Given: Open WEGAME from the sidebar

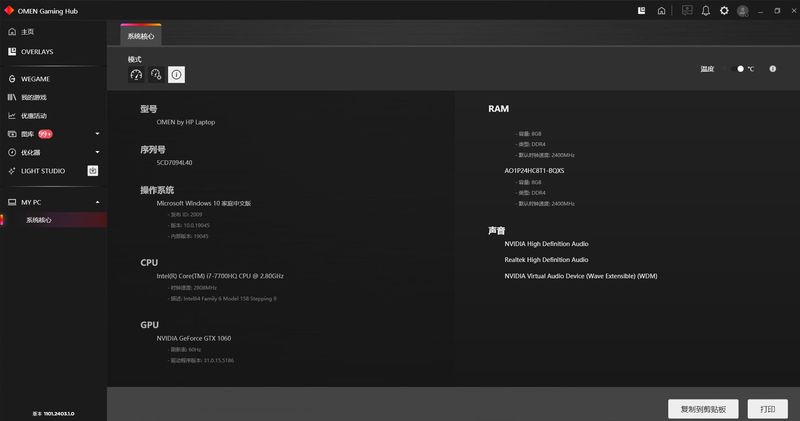Looking at the screenshot, I should click(x=35, y=79).
